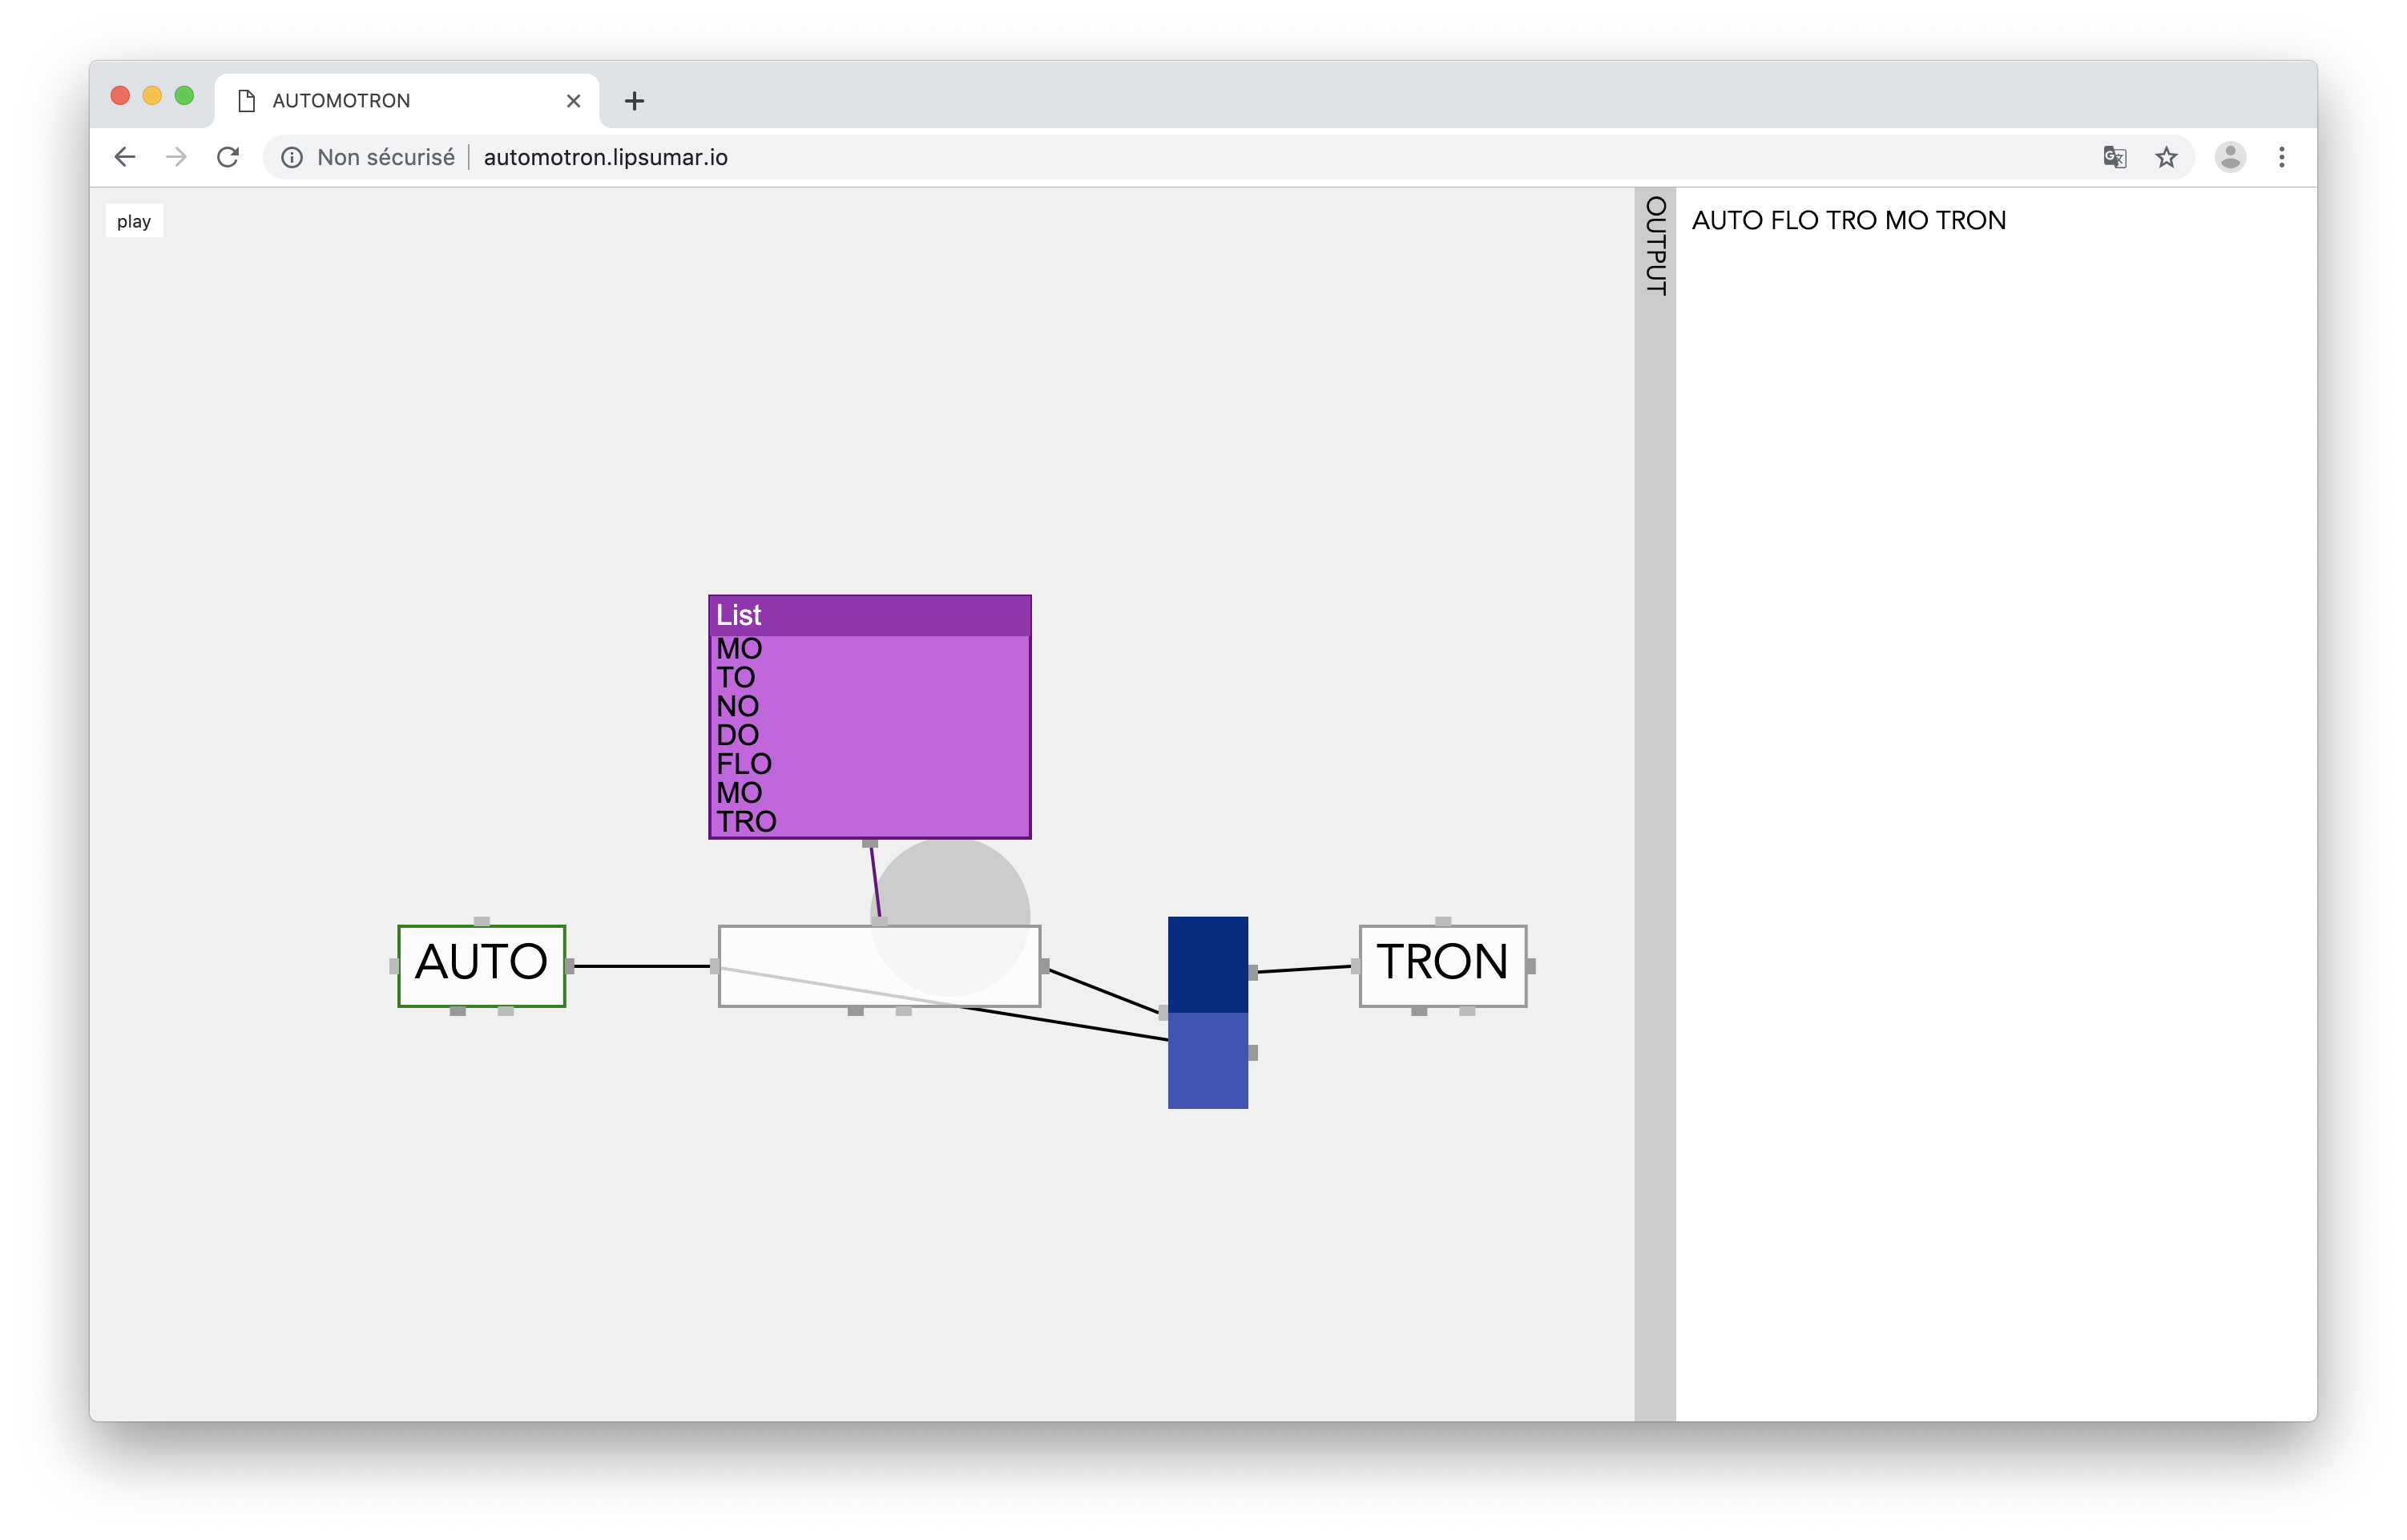The height and width of the screenshot is (1540, 2407).
Task: Bookmark this page with star icon
Action: point(2166,157)
